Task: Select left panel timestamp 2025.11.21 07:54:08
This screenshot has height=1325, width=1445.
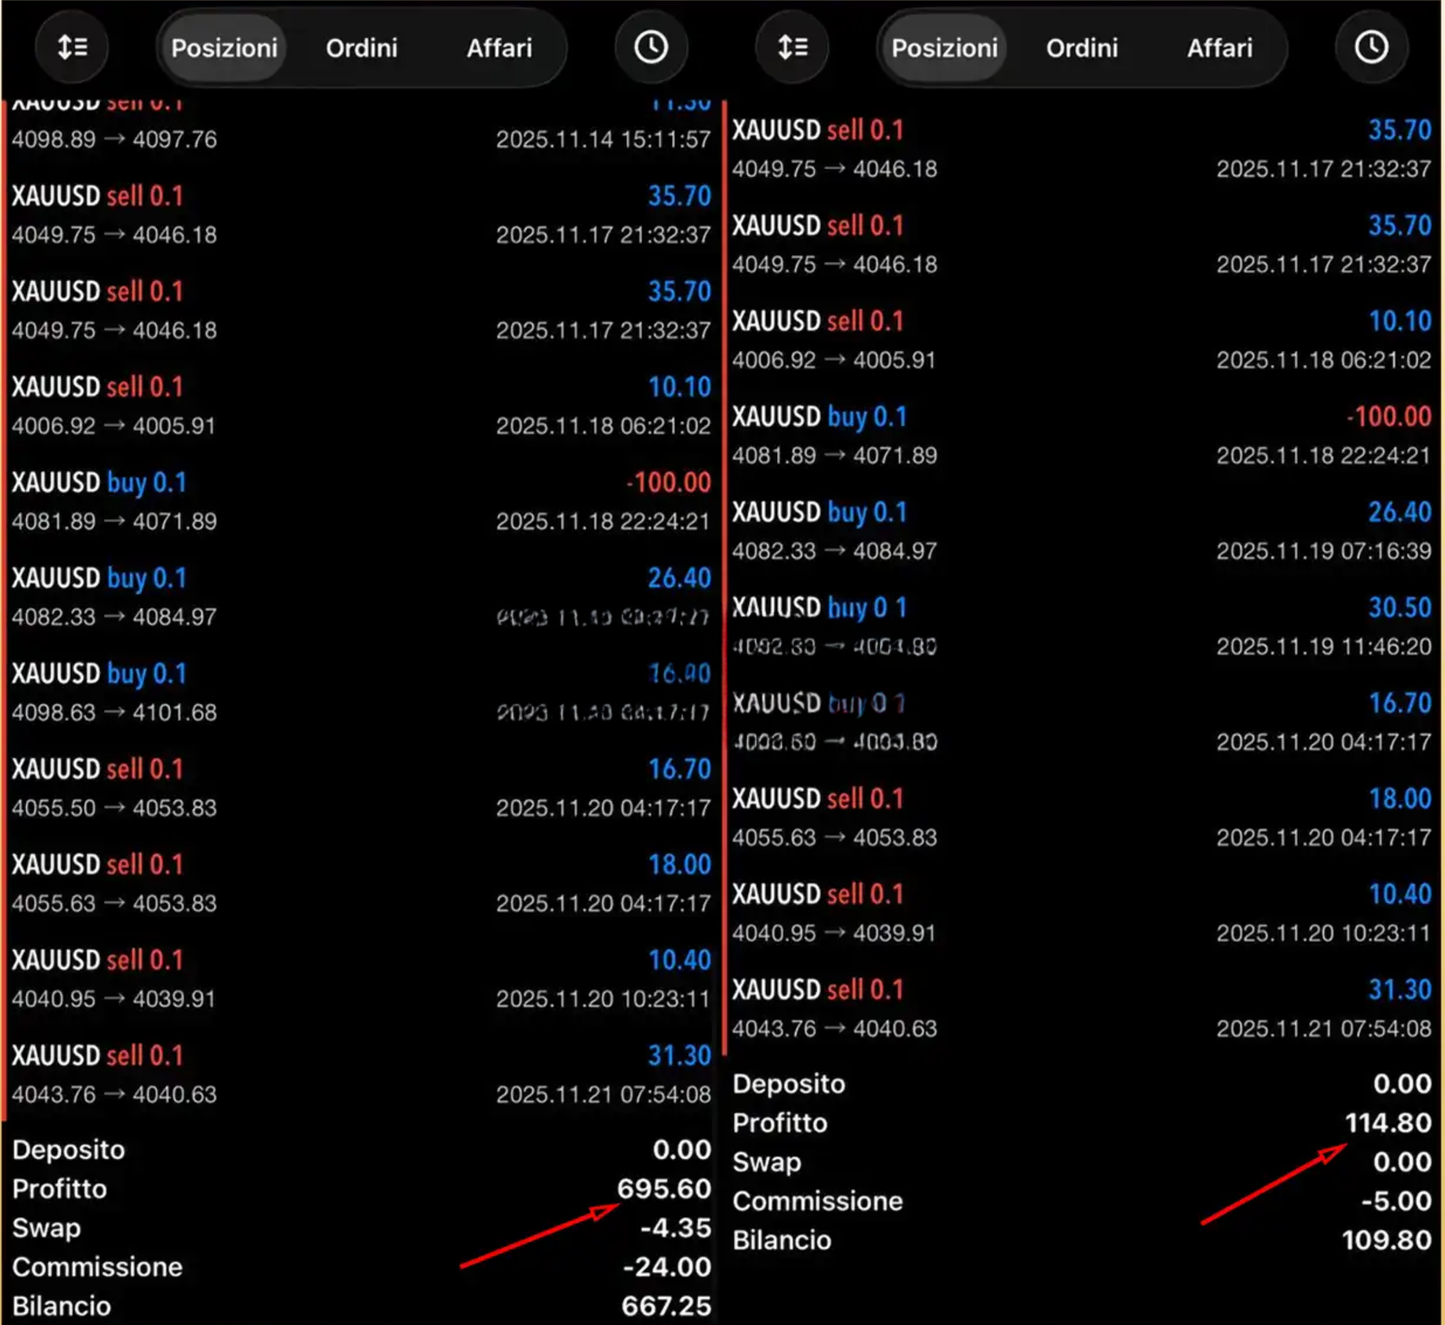Action: [603, 1095]
